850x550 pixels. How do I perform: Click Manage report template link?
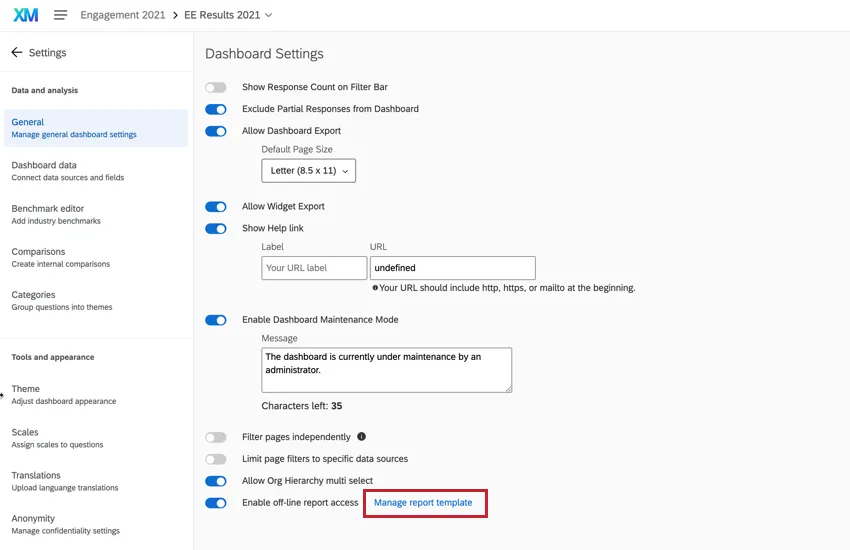pos(423,503)
